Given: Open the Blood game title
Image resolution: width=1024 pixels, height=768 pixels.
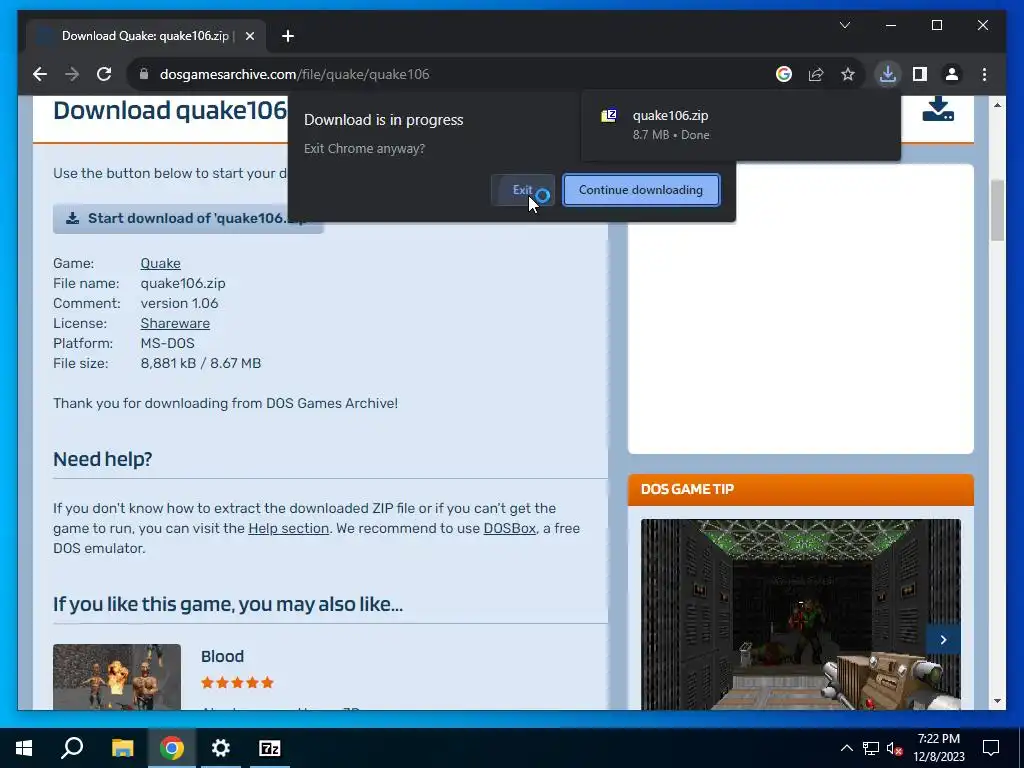Looking at the screenshot, I should point(222,656).
